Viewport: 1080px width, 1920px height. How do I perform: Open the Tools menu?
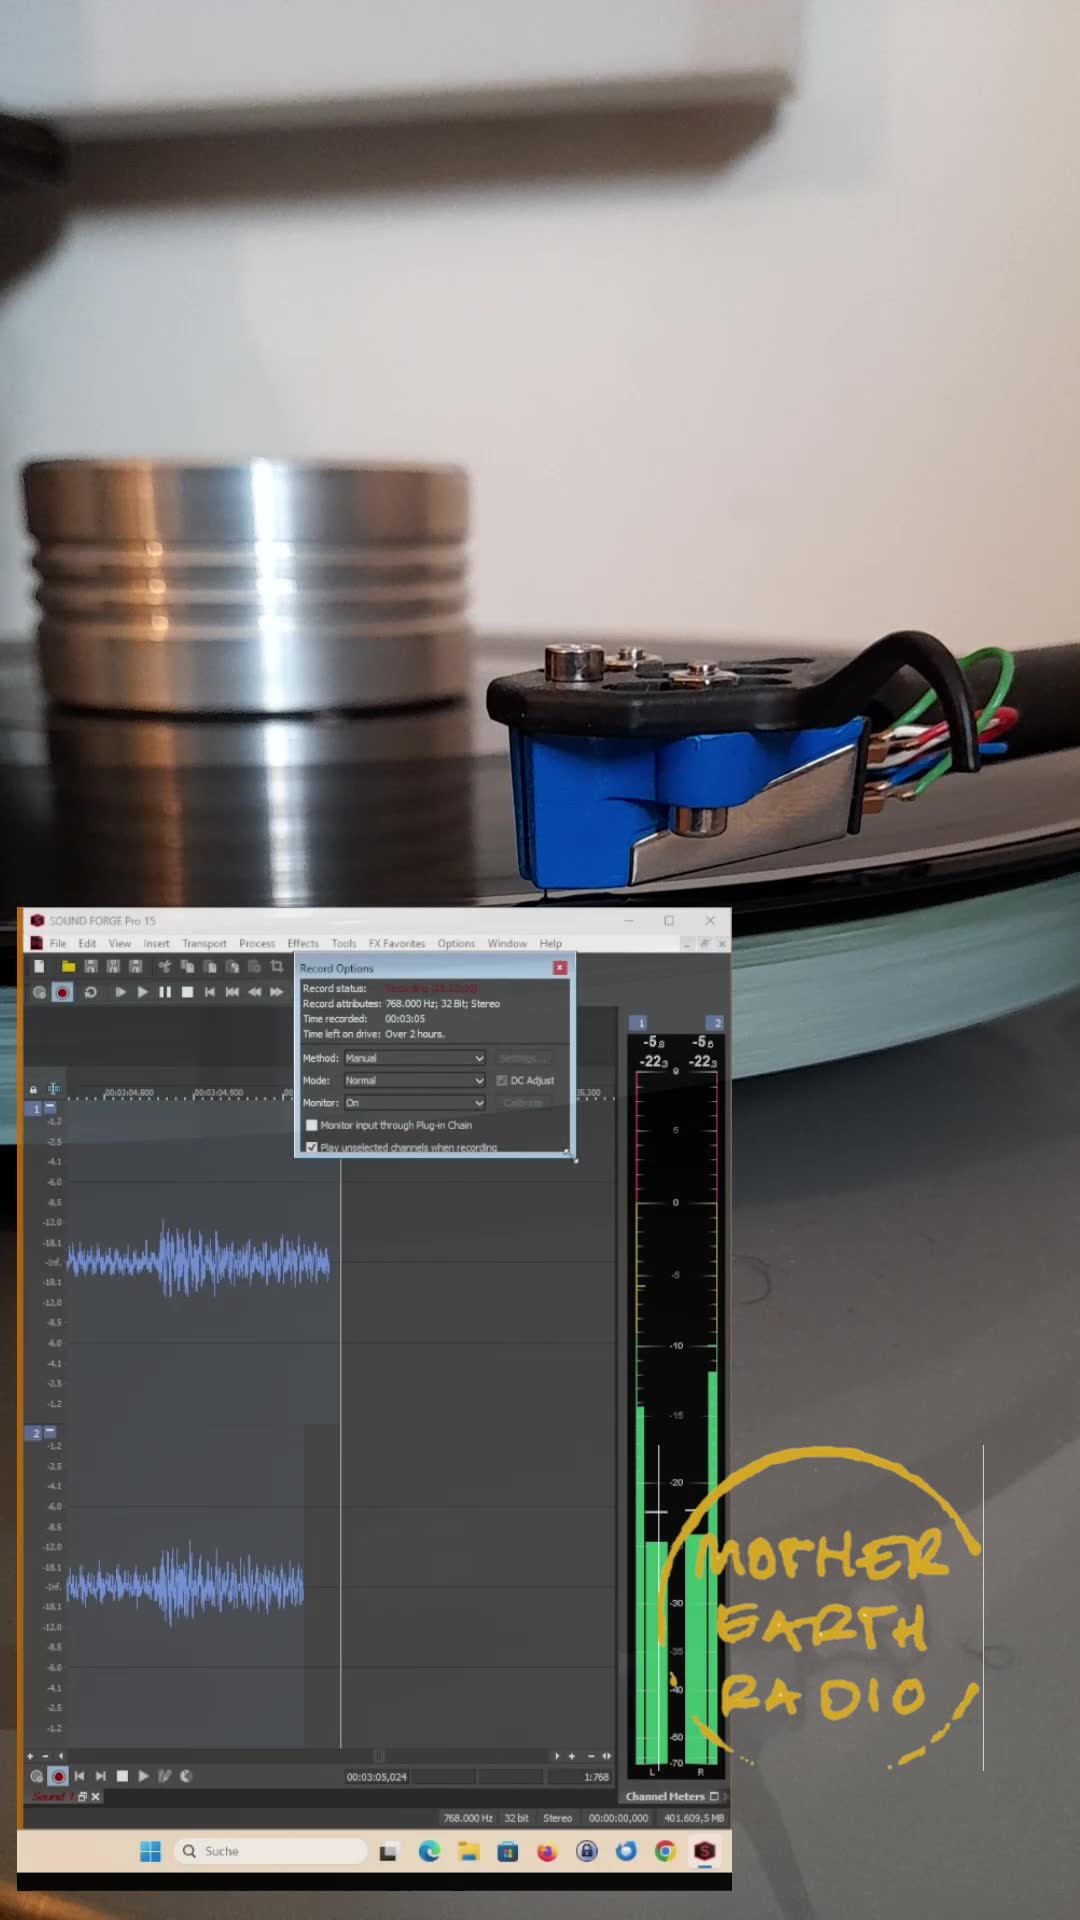coord(344,943)
